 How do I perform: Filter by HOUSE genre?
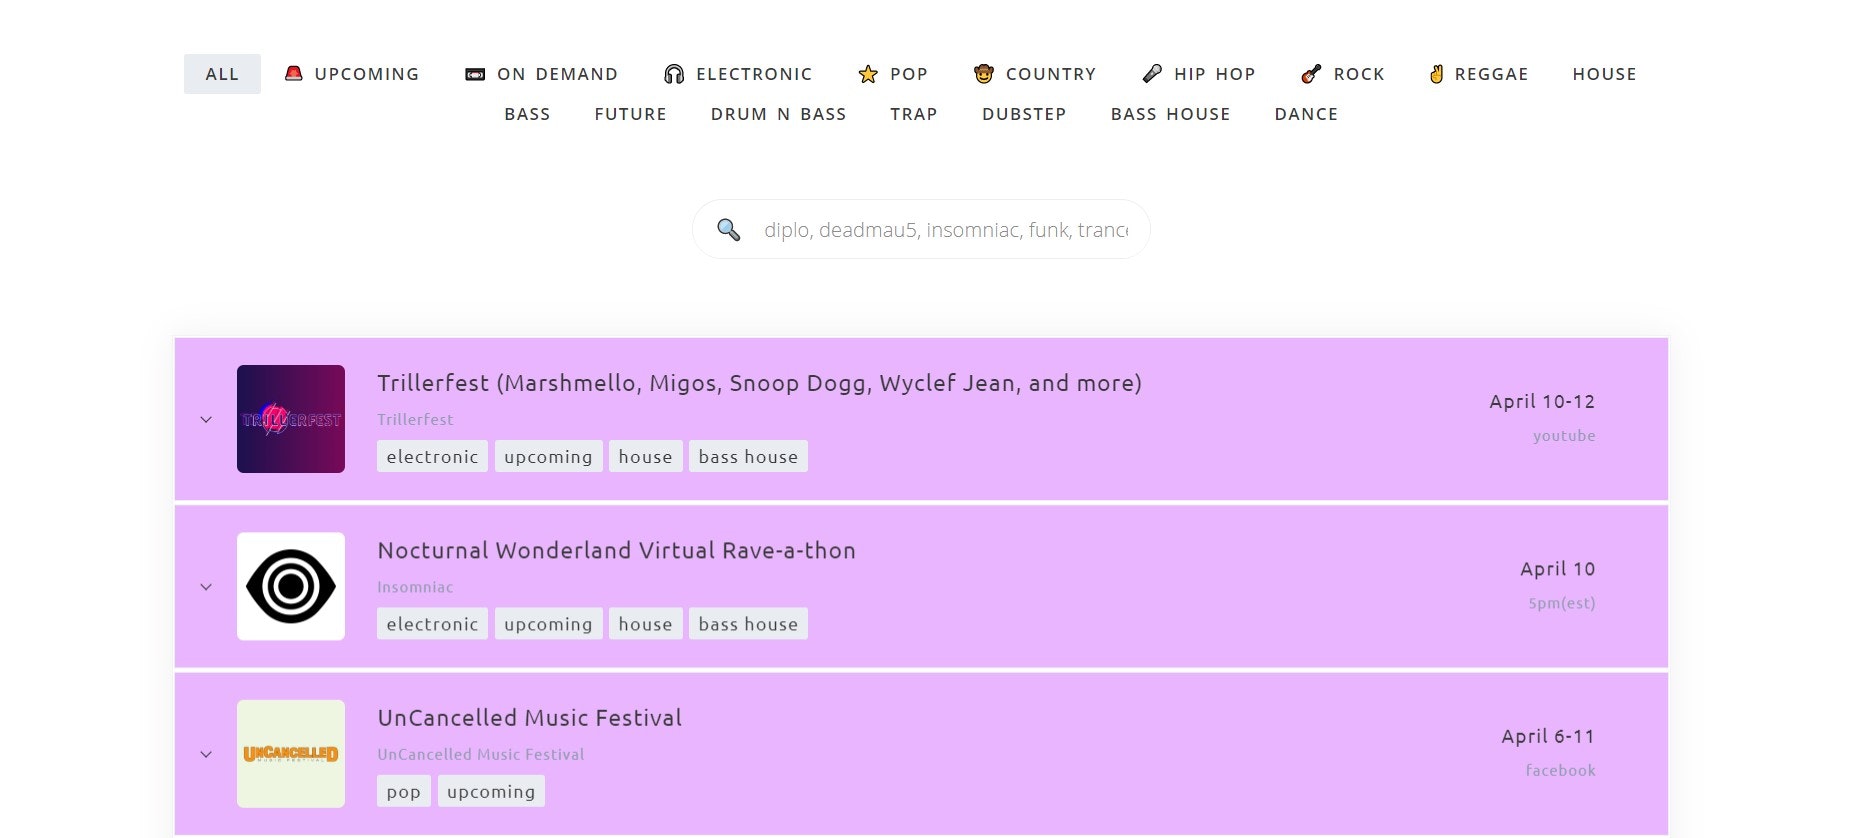pos(1604,74)
